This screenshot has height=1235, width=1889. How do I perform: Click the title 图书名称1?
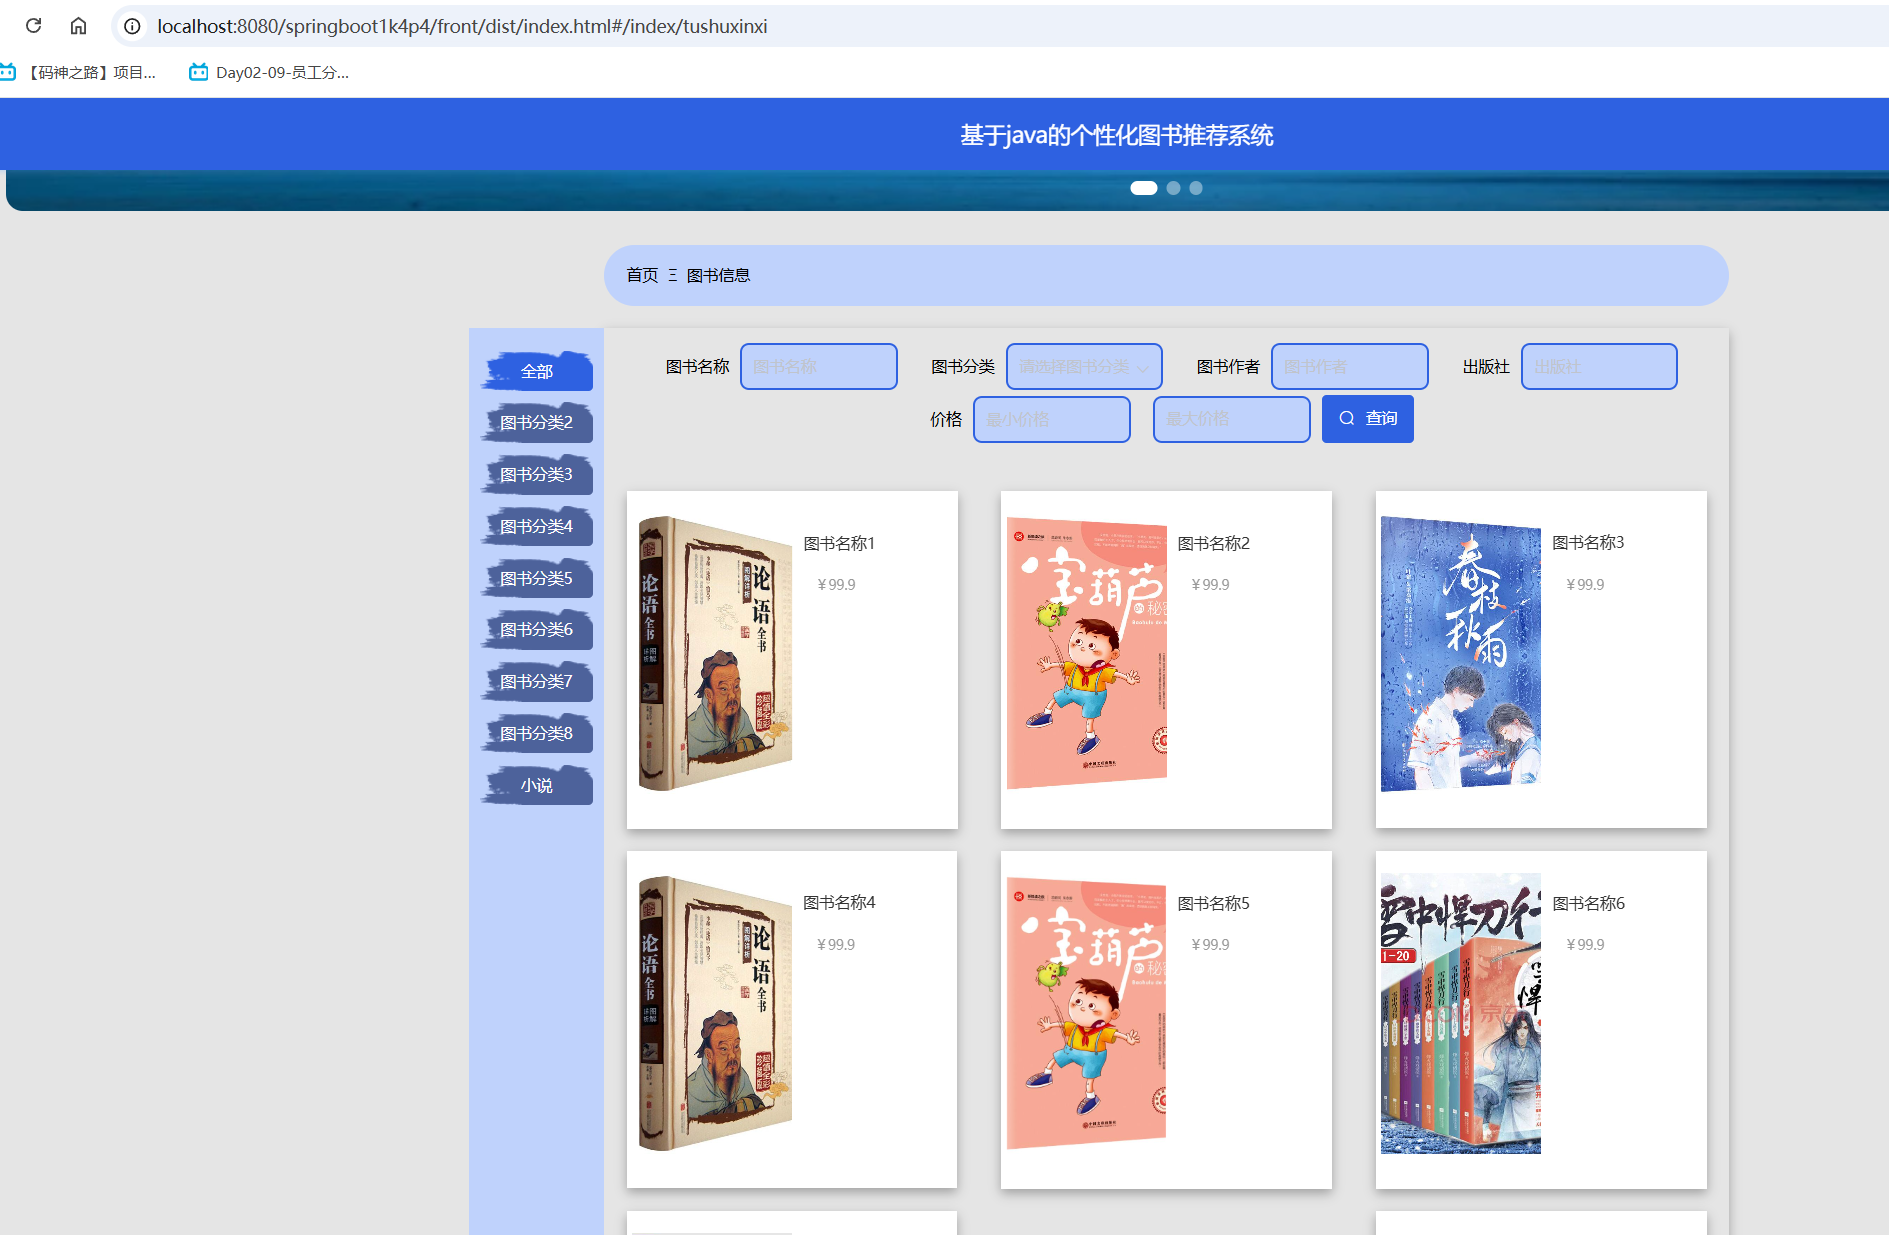click(x=839, y=543)
